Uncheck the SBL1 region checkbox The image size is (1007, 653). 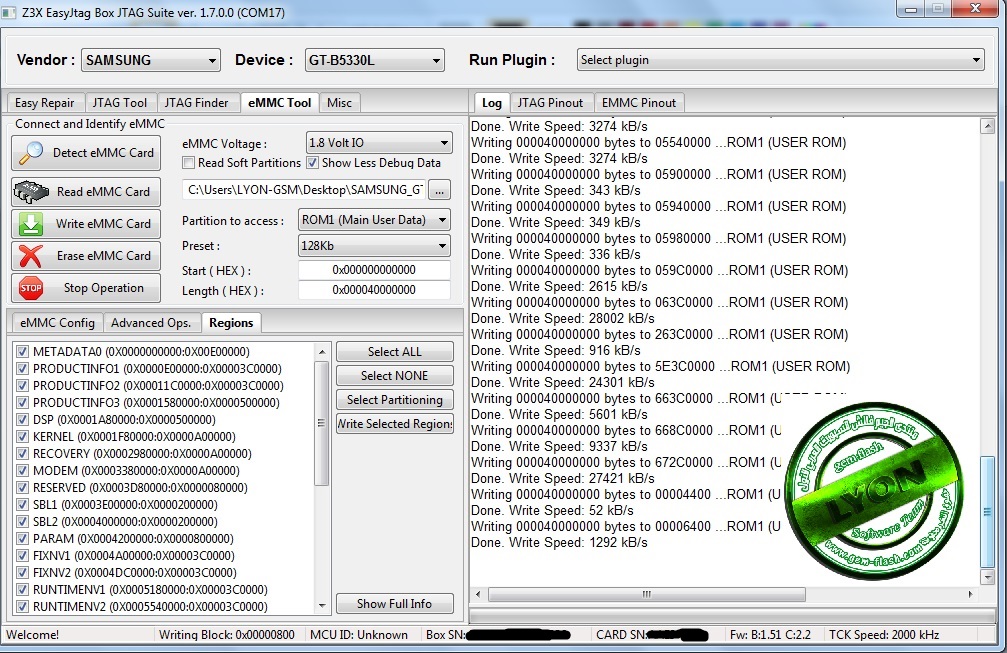tap(22, 505)
